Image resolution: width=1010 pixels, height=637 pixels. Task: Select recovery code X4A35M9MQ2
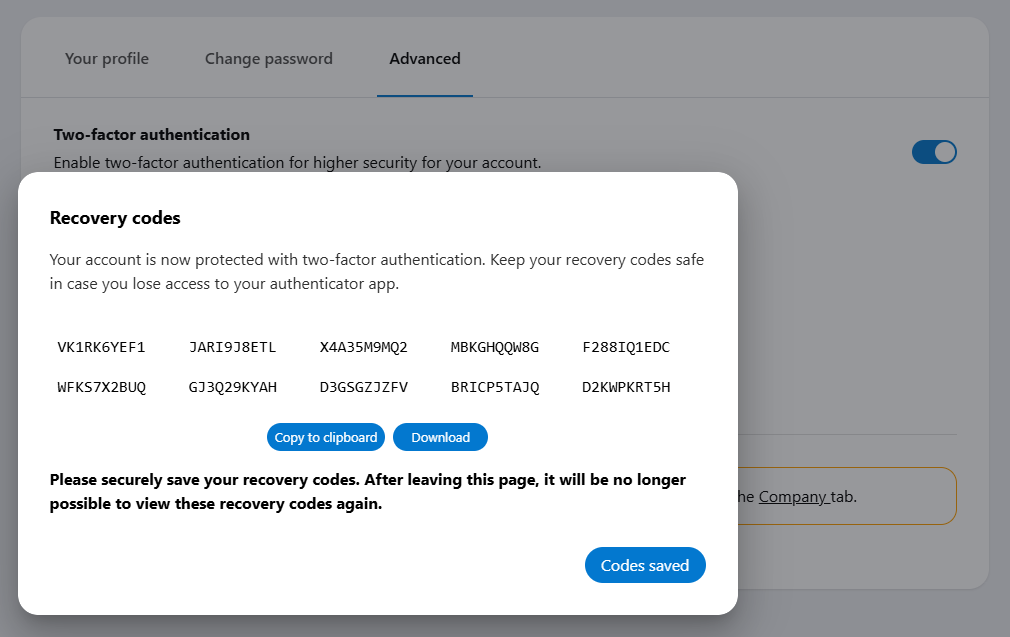click(x=363, y=348)
